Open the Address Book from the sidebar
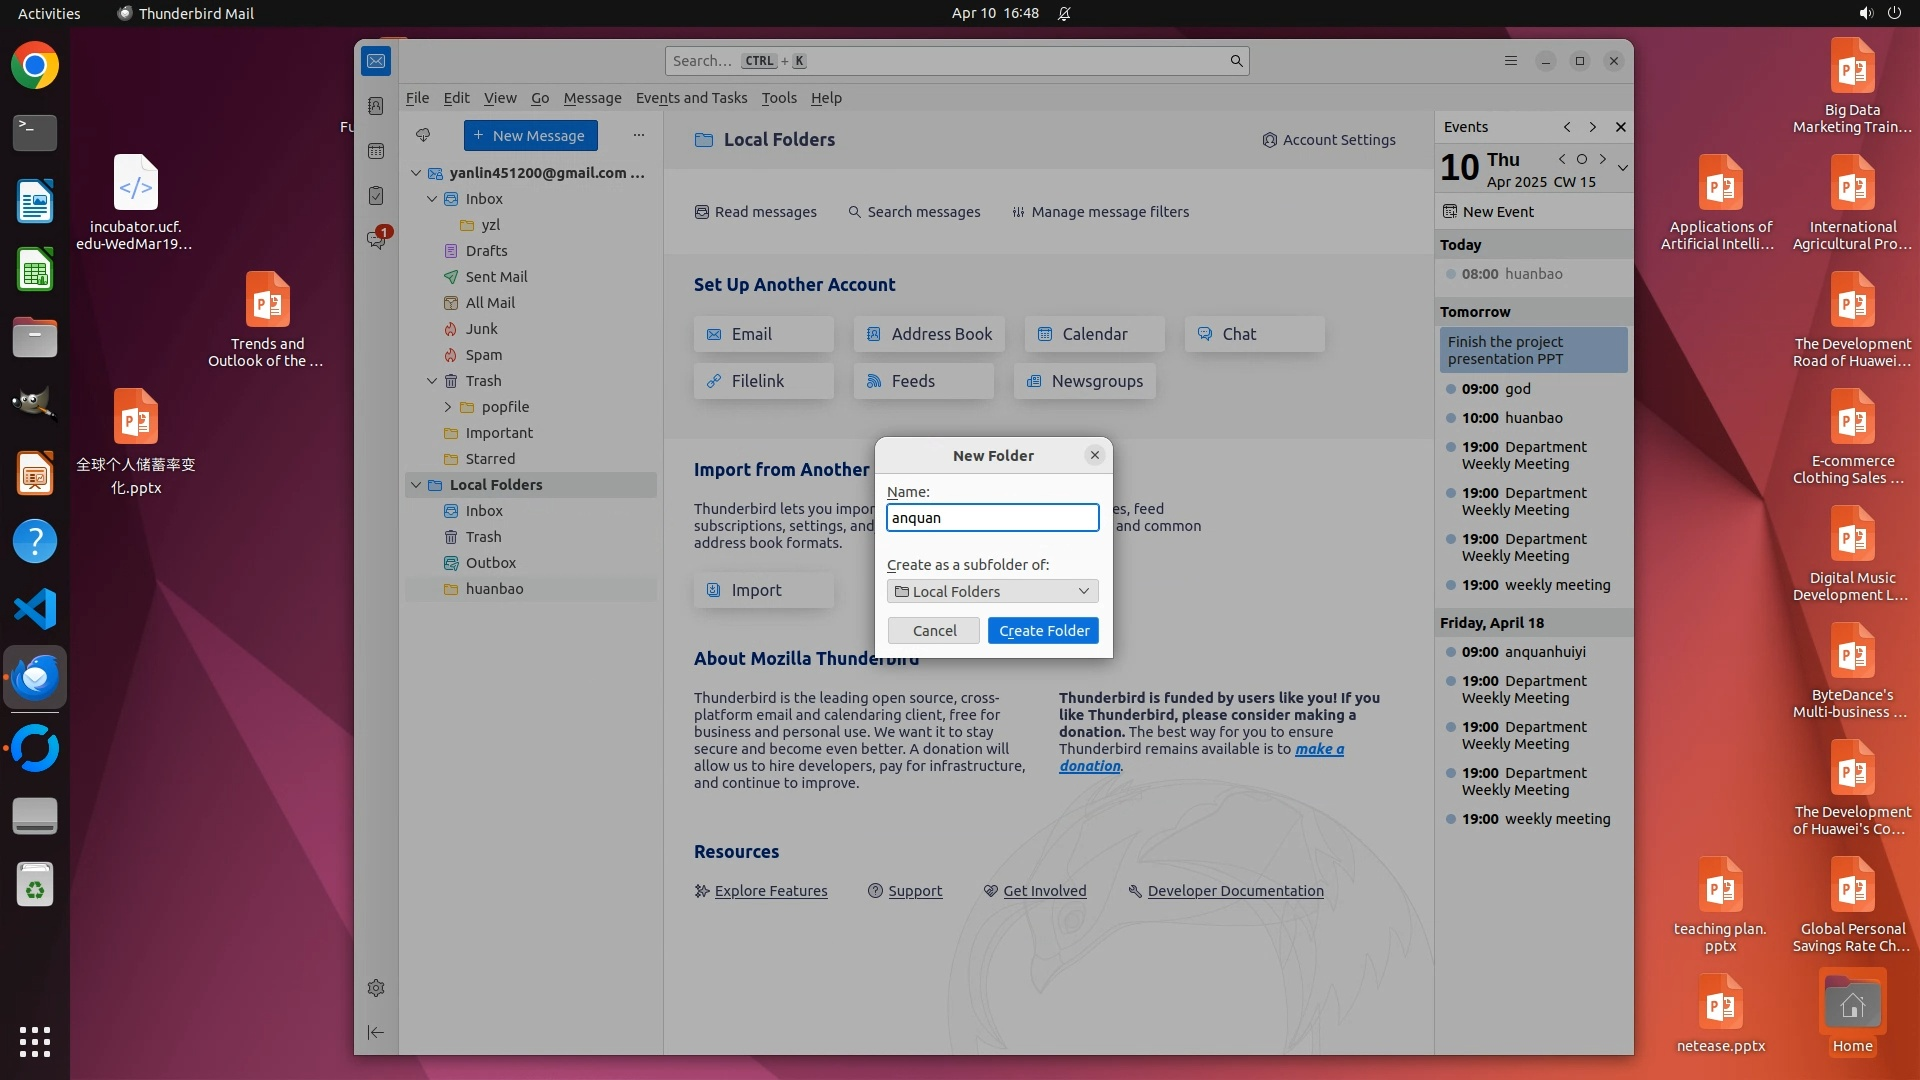The height and width of the screenshot is (1080, 1920). click(376, 106)
